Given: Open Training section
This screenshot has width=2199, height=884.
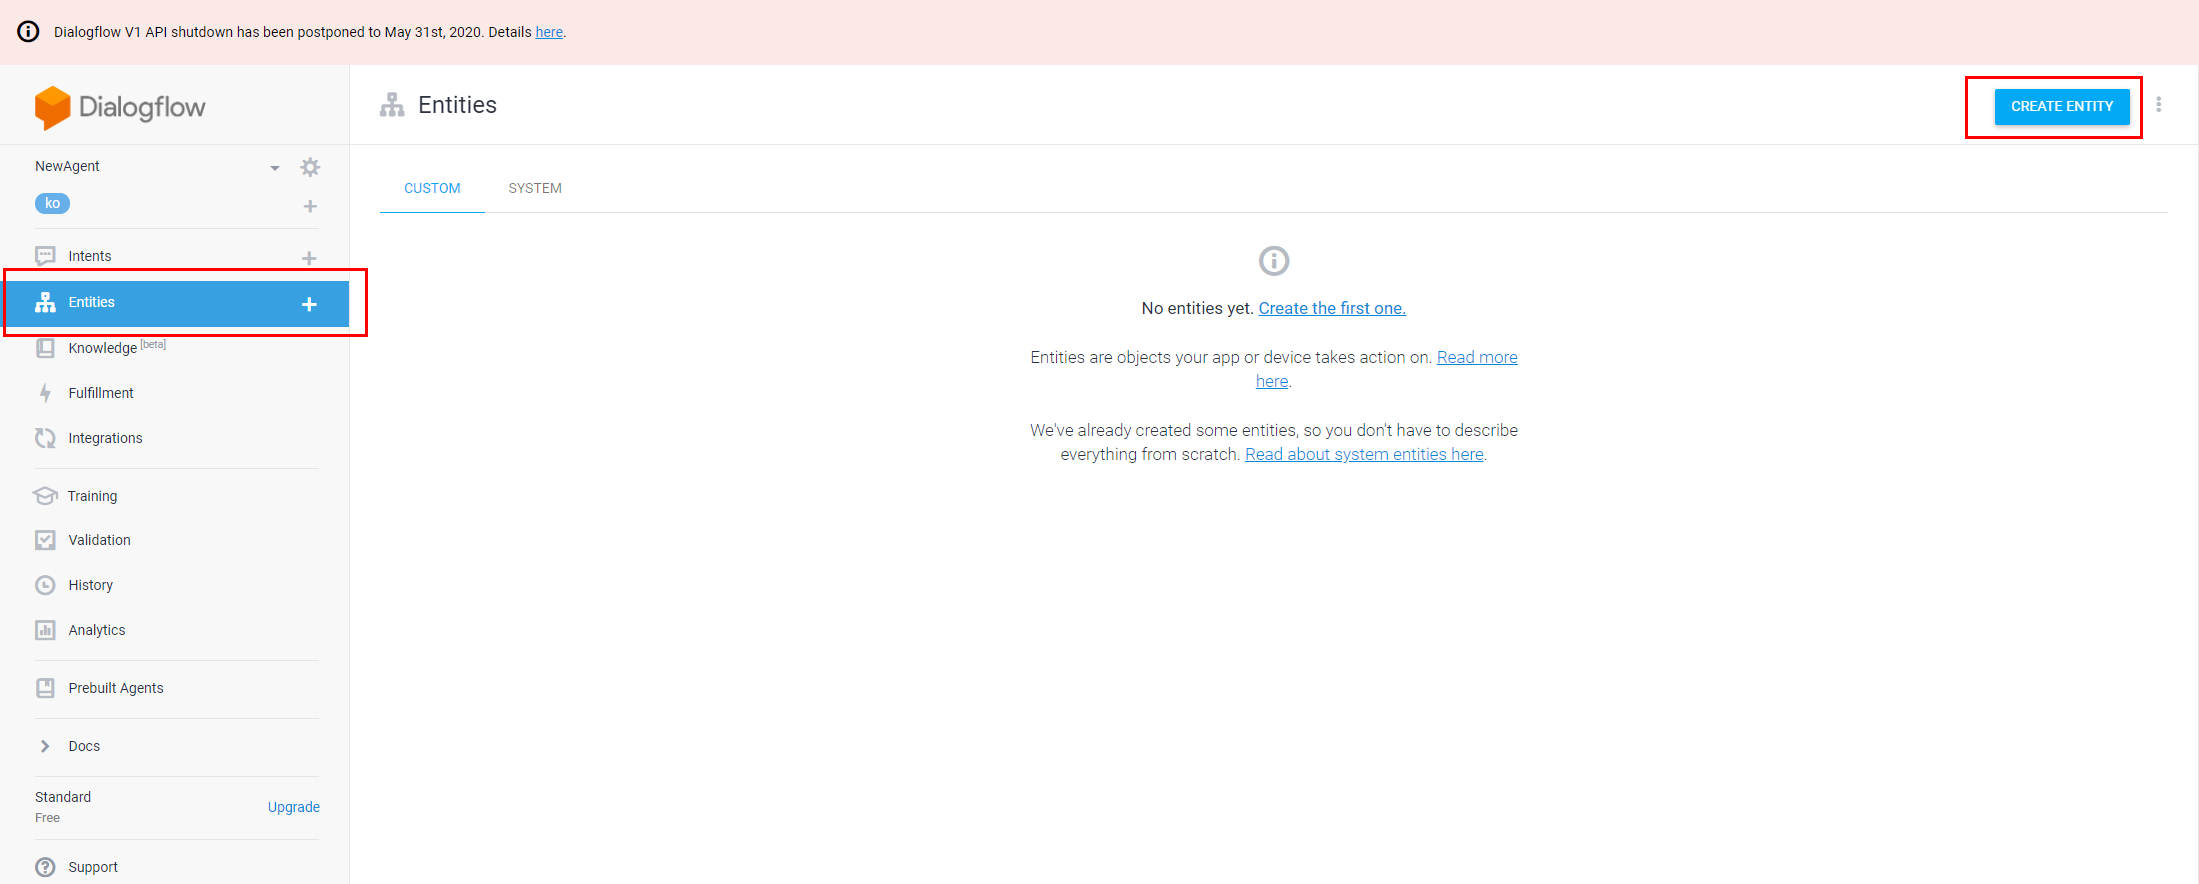Looking at the screenshot, I should [92, 496].
